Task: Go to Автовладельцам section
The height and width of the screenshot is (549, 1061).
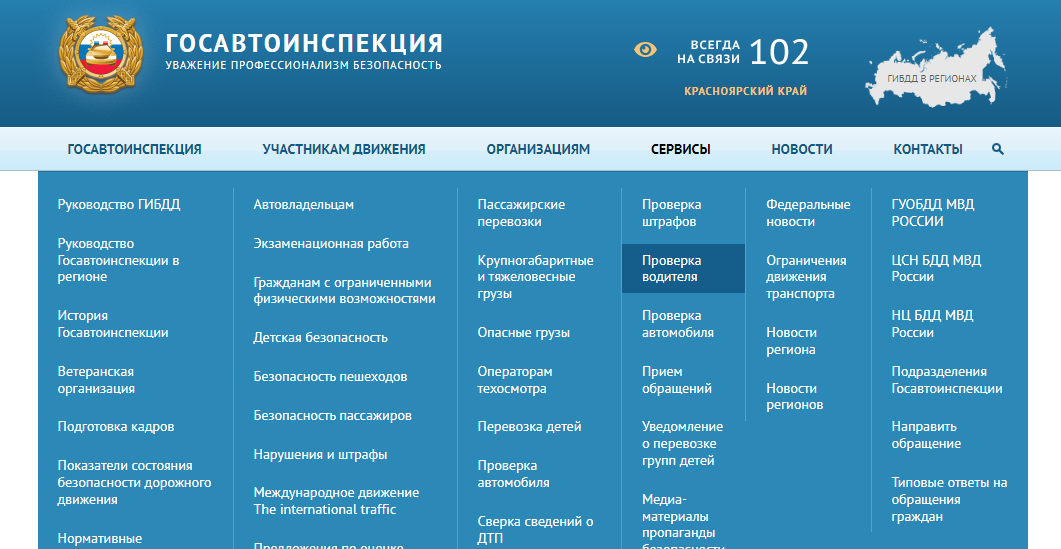Action: 303,204
